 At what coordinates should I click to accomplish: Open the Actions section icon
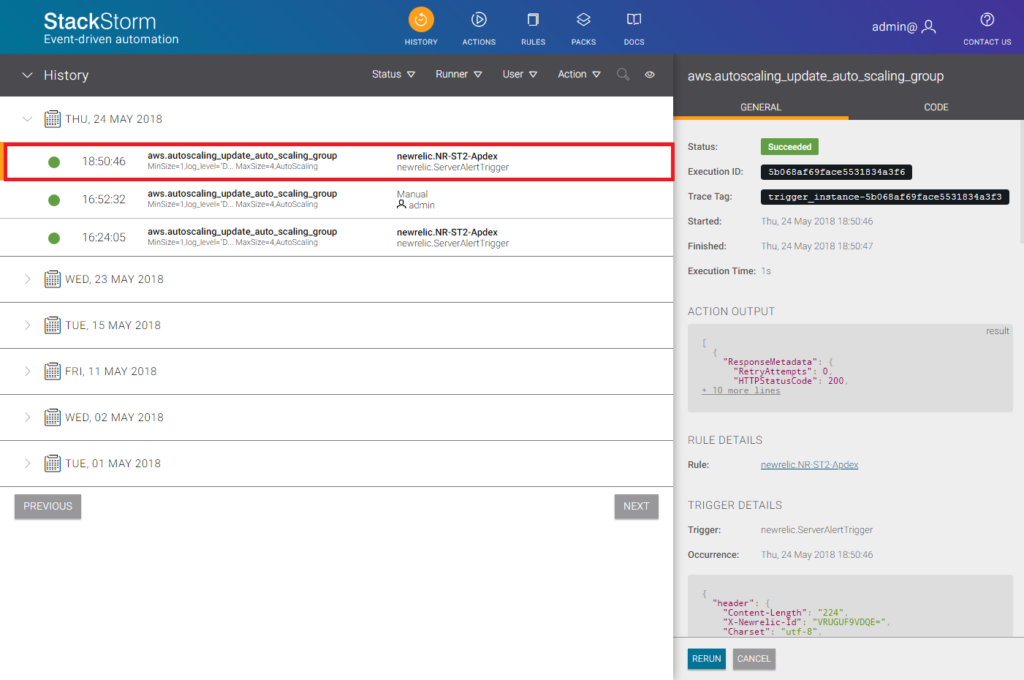[479, 20]
